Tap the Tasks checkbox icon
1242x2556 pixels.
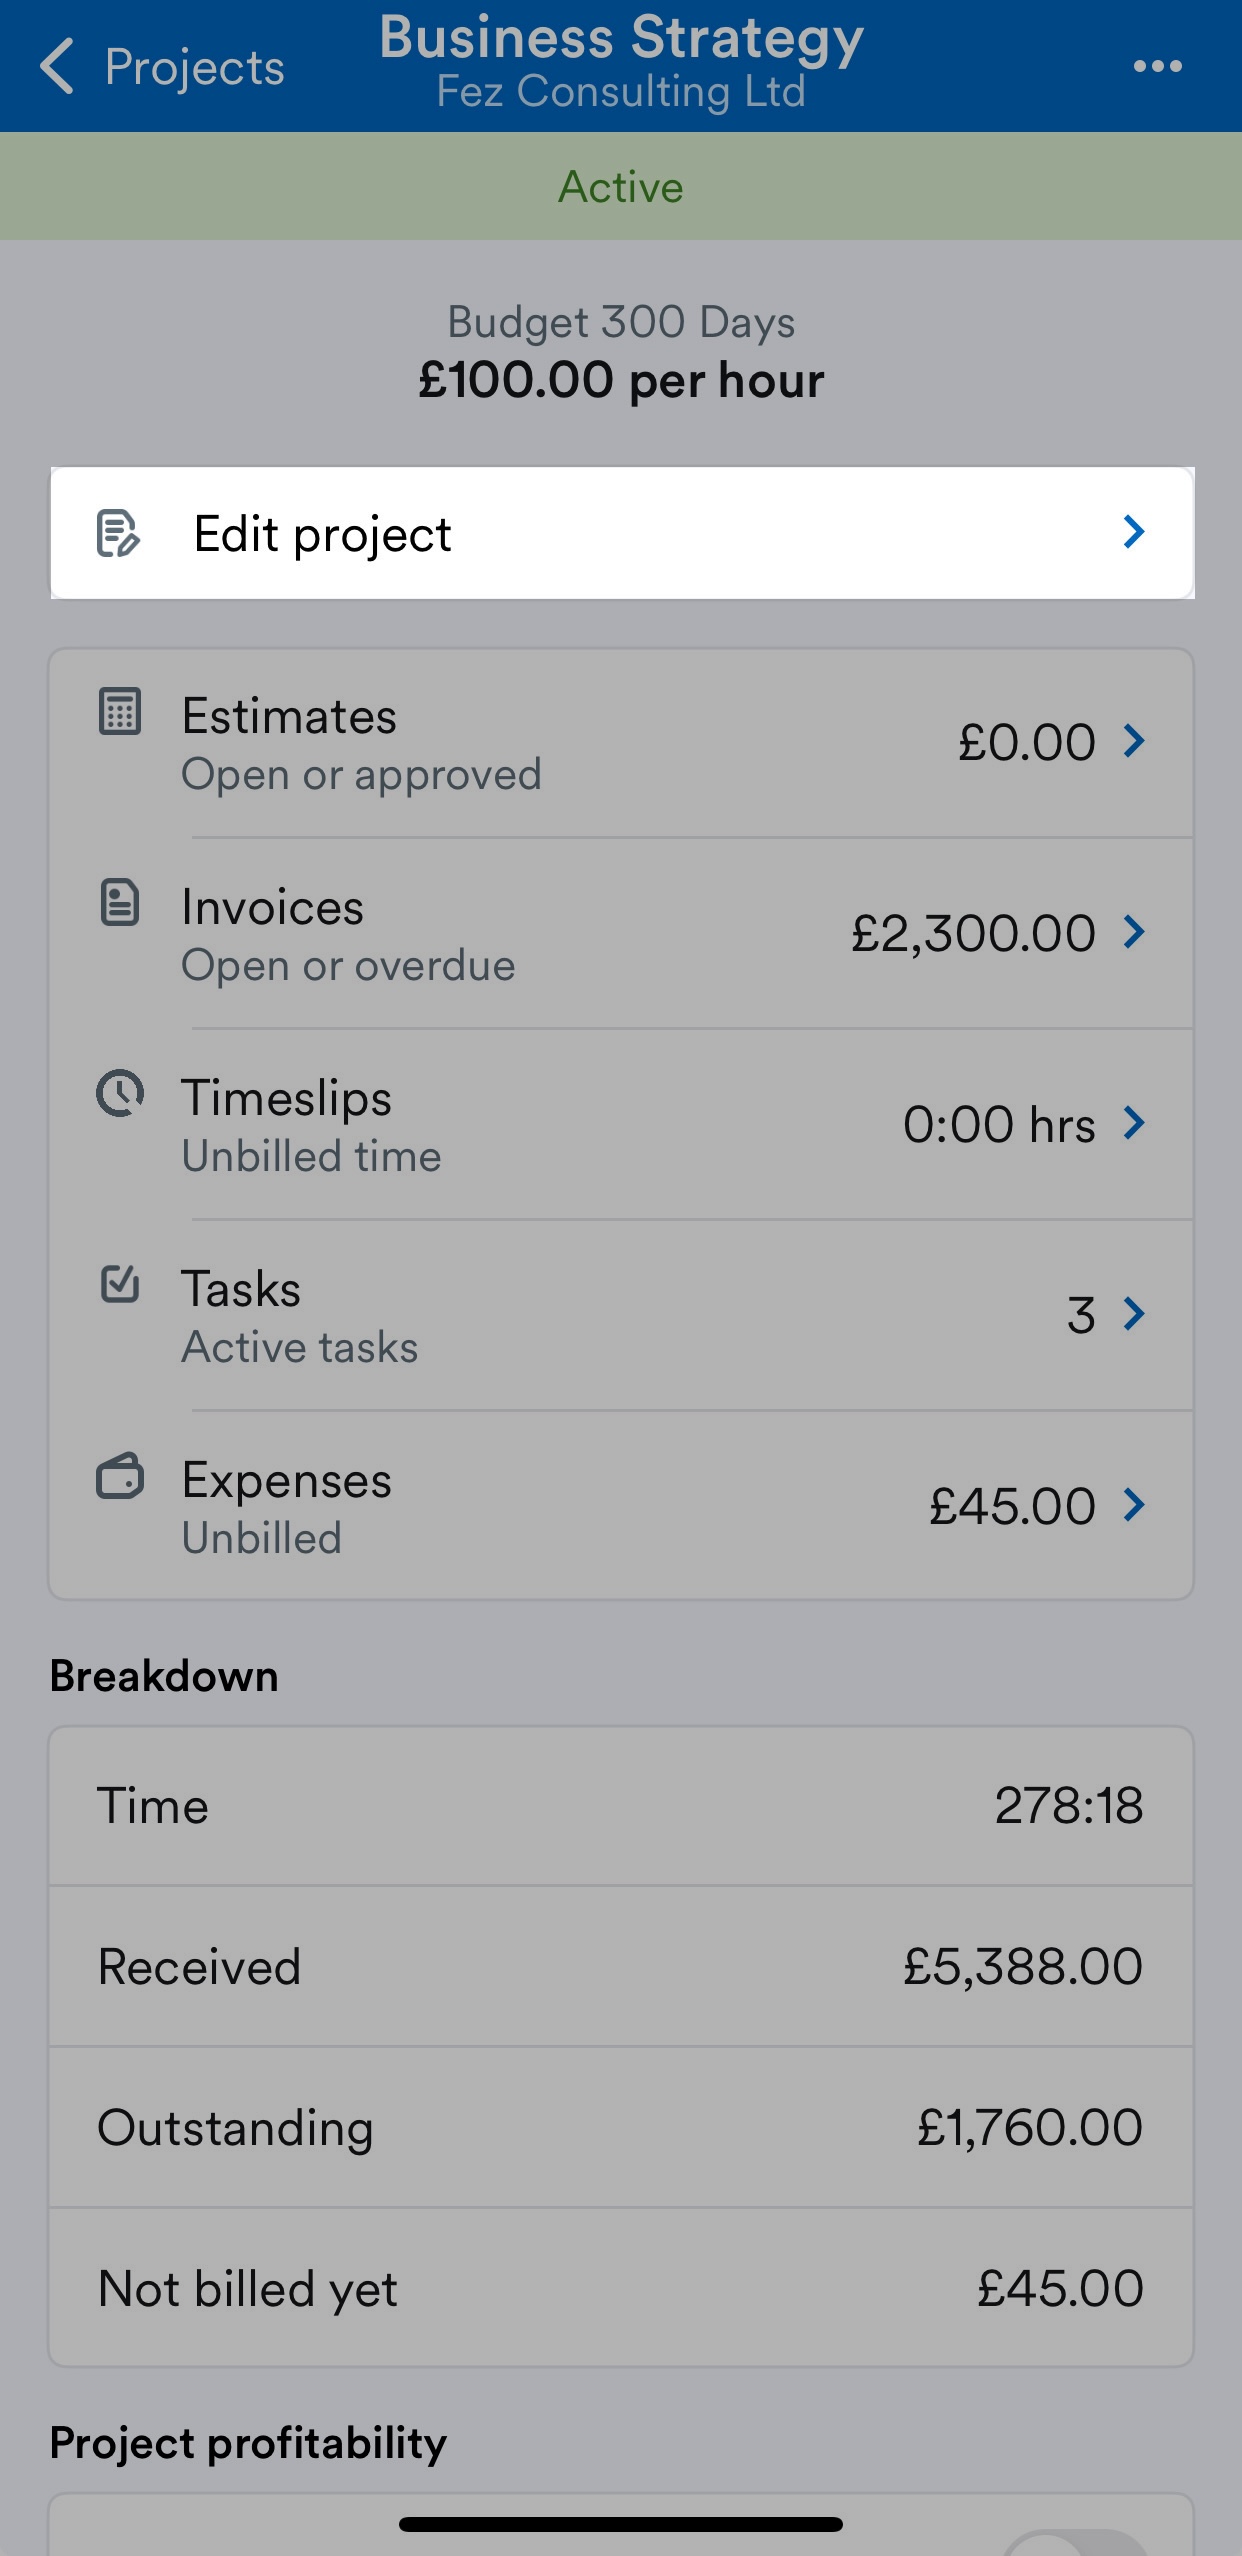(120, 1284)
